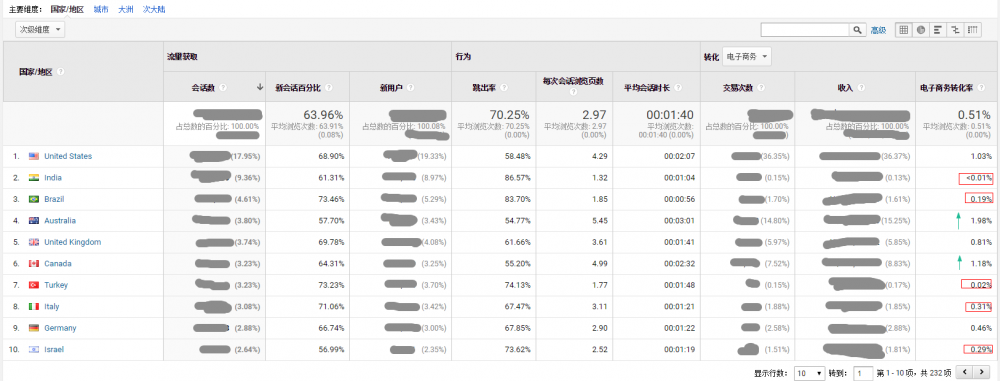
Task: Sort by 会话数 descending arrow
Action: point(260,88)
